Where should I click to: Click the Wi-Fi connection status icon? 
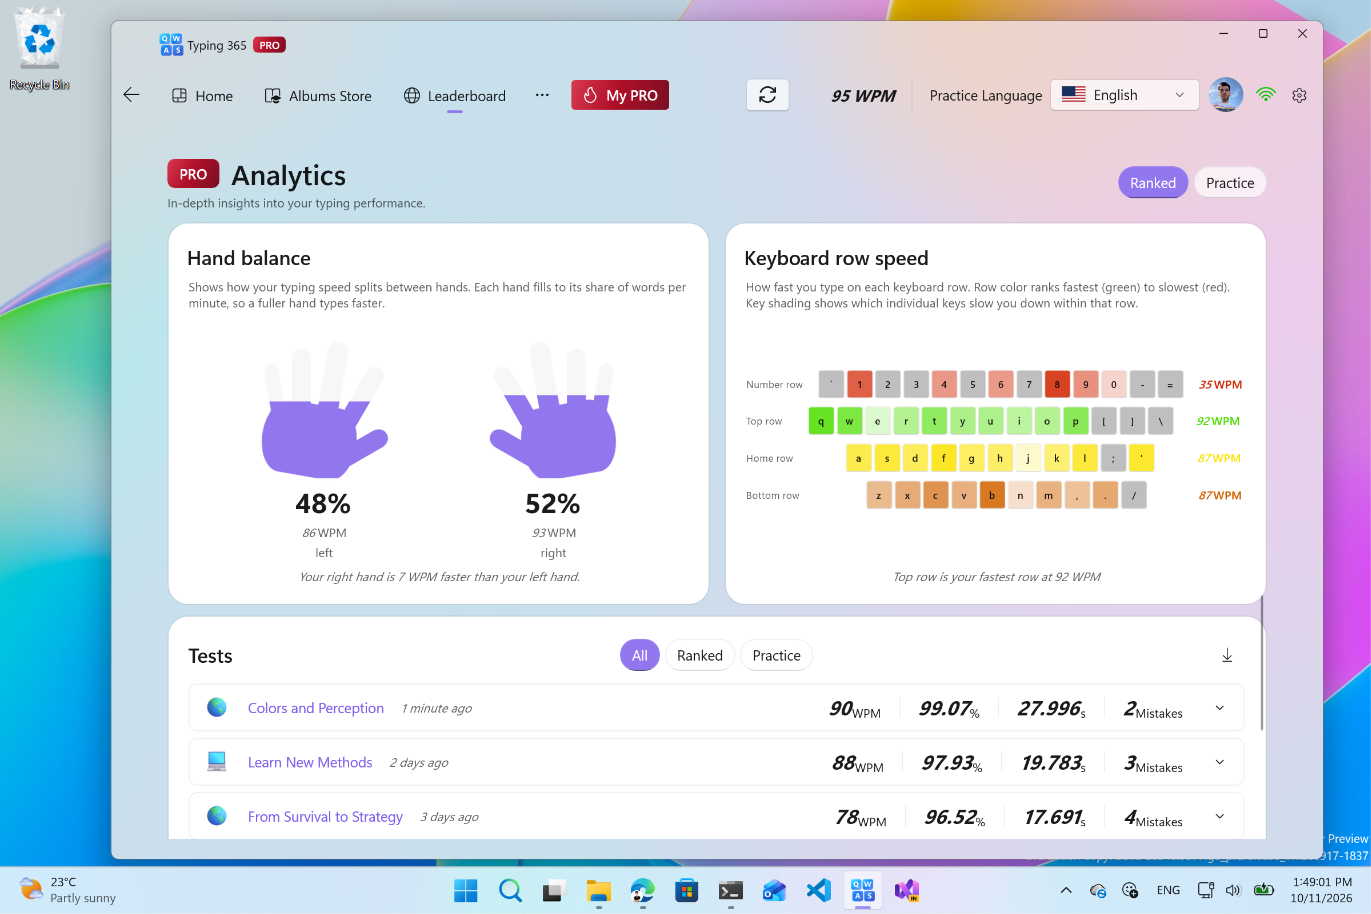click(x=1266, y=95)
